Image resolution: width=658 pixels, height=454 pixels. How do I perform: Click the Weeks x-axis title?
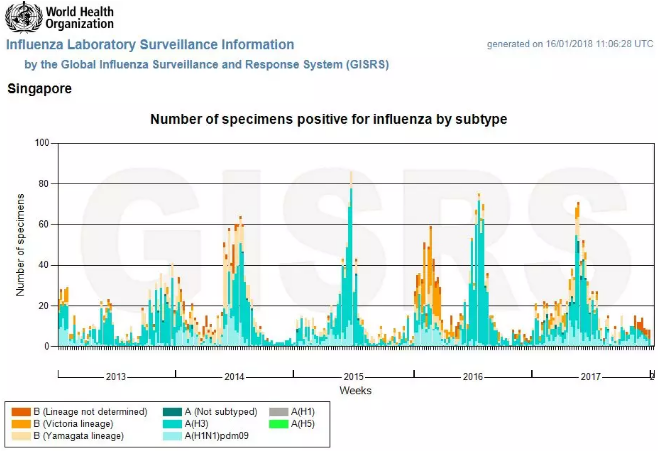(x=355, y=390)
